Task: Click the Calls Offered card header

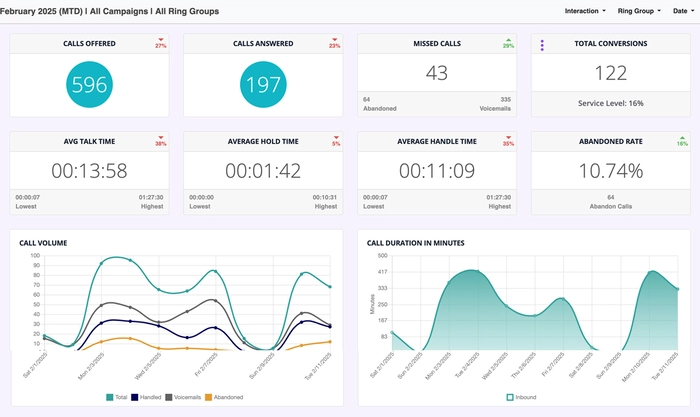Action: [89, 43]
